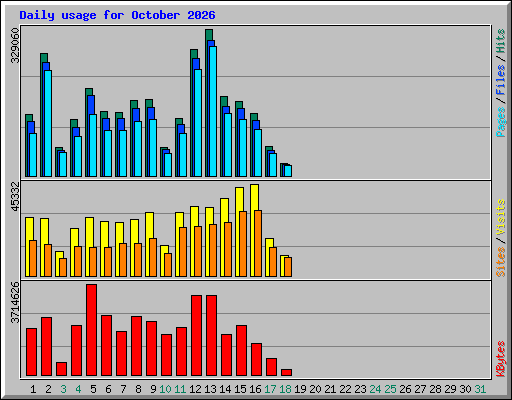
Task: Click green day 17 on the axis
Action: pos(270,389)
